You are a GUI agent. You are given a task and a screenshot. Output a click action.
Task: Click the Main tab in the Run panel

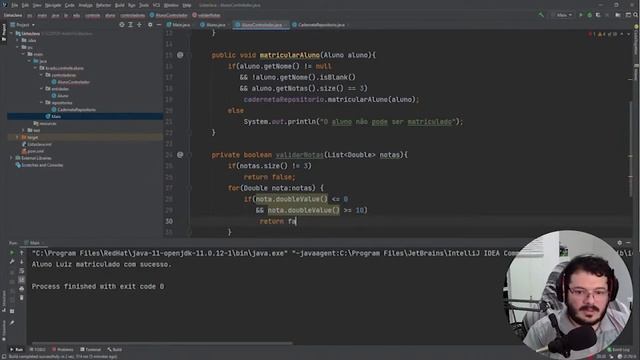tap(35, 243)
